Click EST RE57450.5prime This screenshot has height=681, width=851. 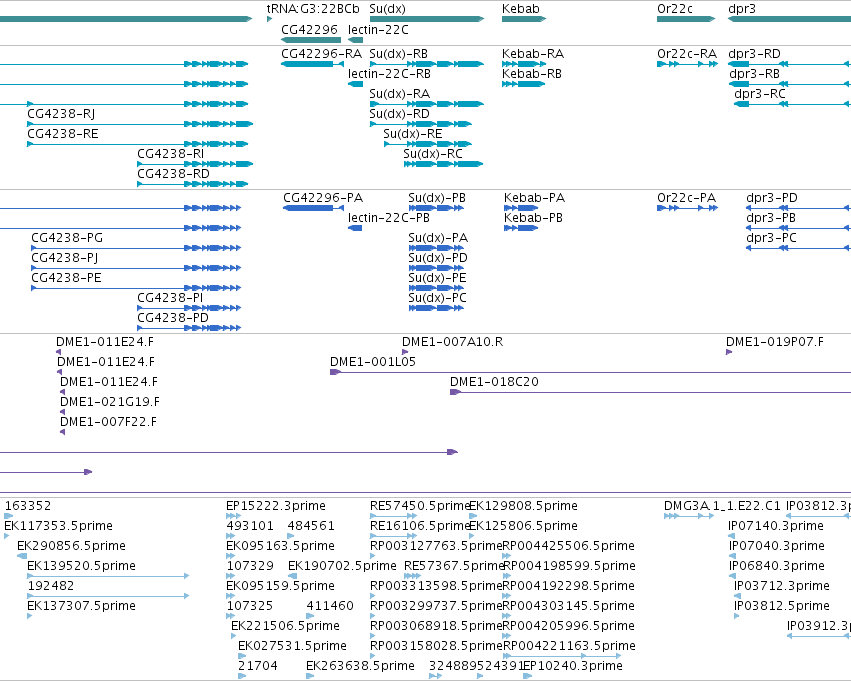(420, 506)
